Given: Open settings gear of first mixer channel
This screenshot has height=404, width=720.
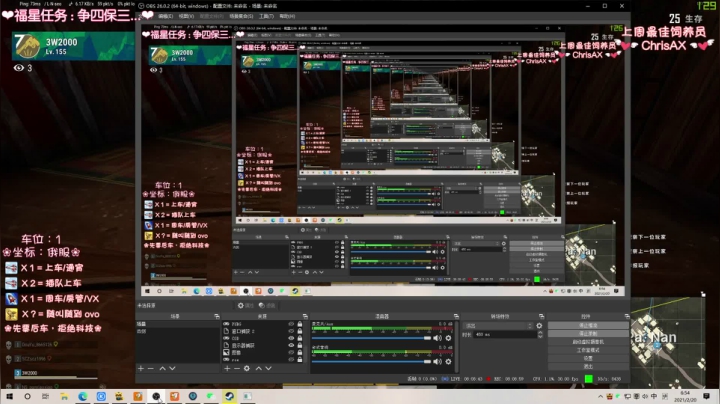Looking at the screenshot, I should 449,338.
